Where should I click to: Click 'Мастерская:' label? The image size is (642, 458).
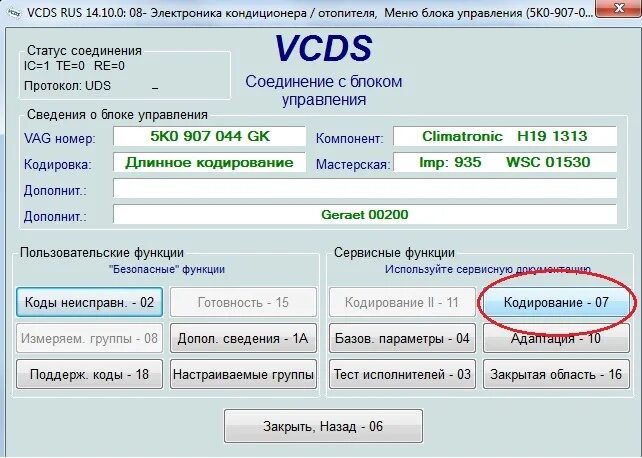[x=353, y=165]
